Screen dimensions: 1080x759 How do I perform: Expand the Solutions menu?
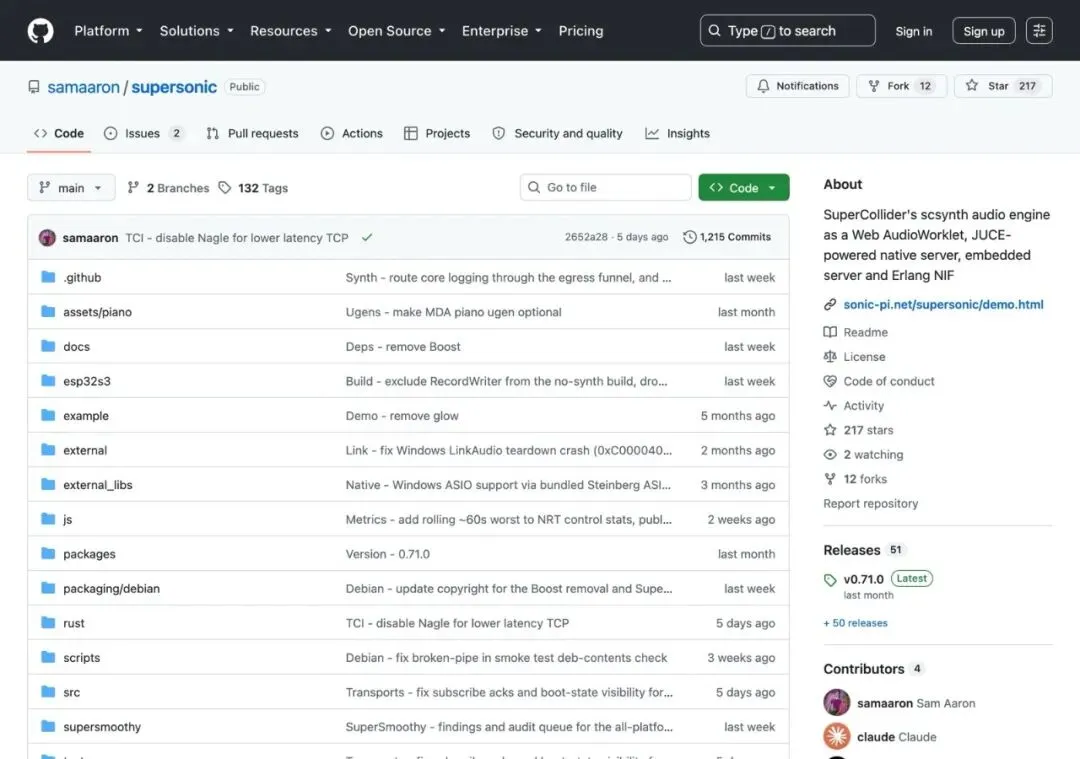pyautogui.click(x=196, y=31)
